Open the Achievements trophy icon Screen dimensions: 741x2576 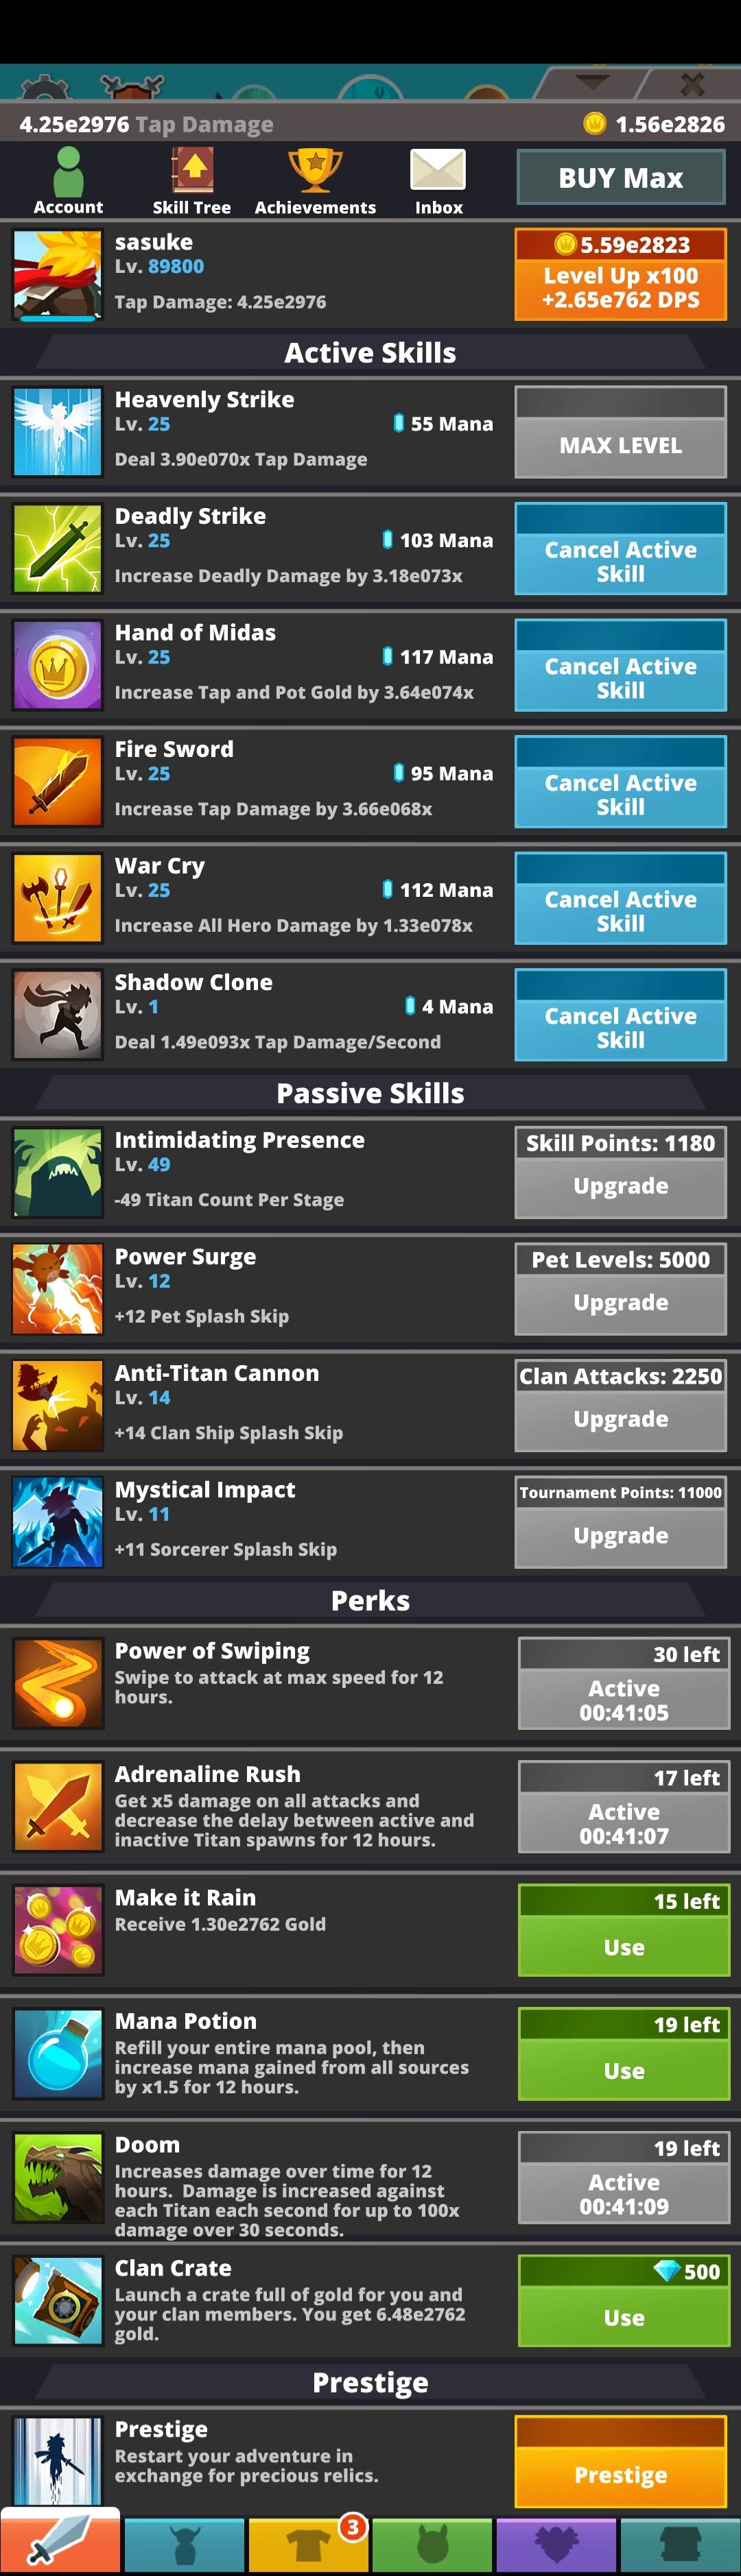[x=315, y=180]
